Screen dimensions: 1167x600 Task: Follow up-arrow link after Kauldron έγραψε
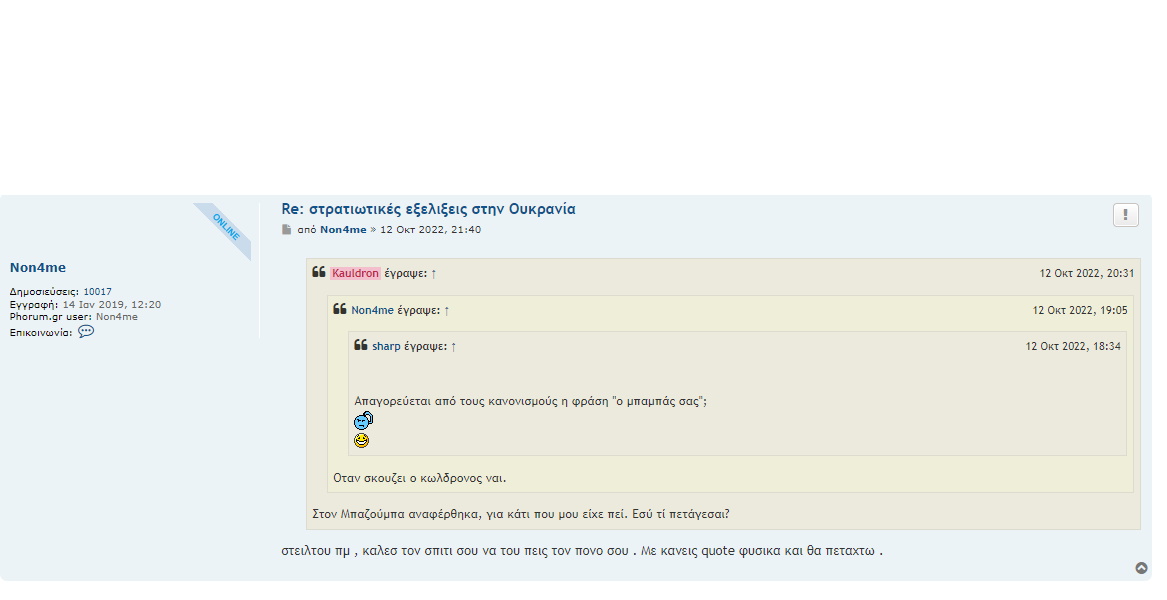[x=434, y=273]
